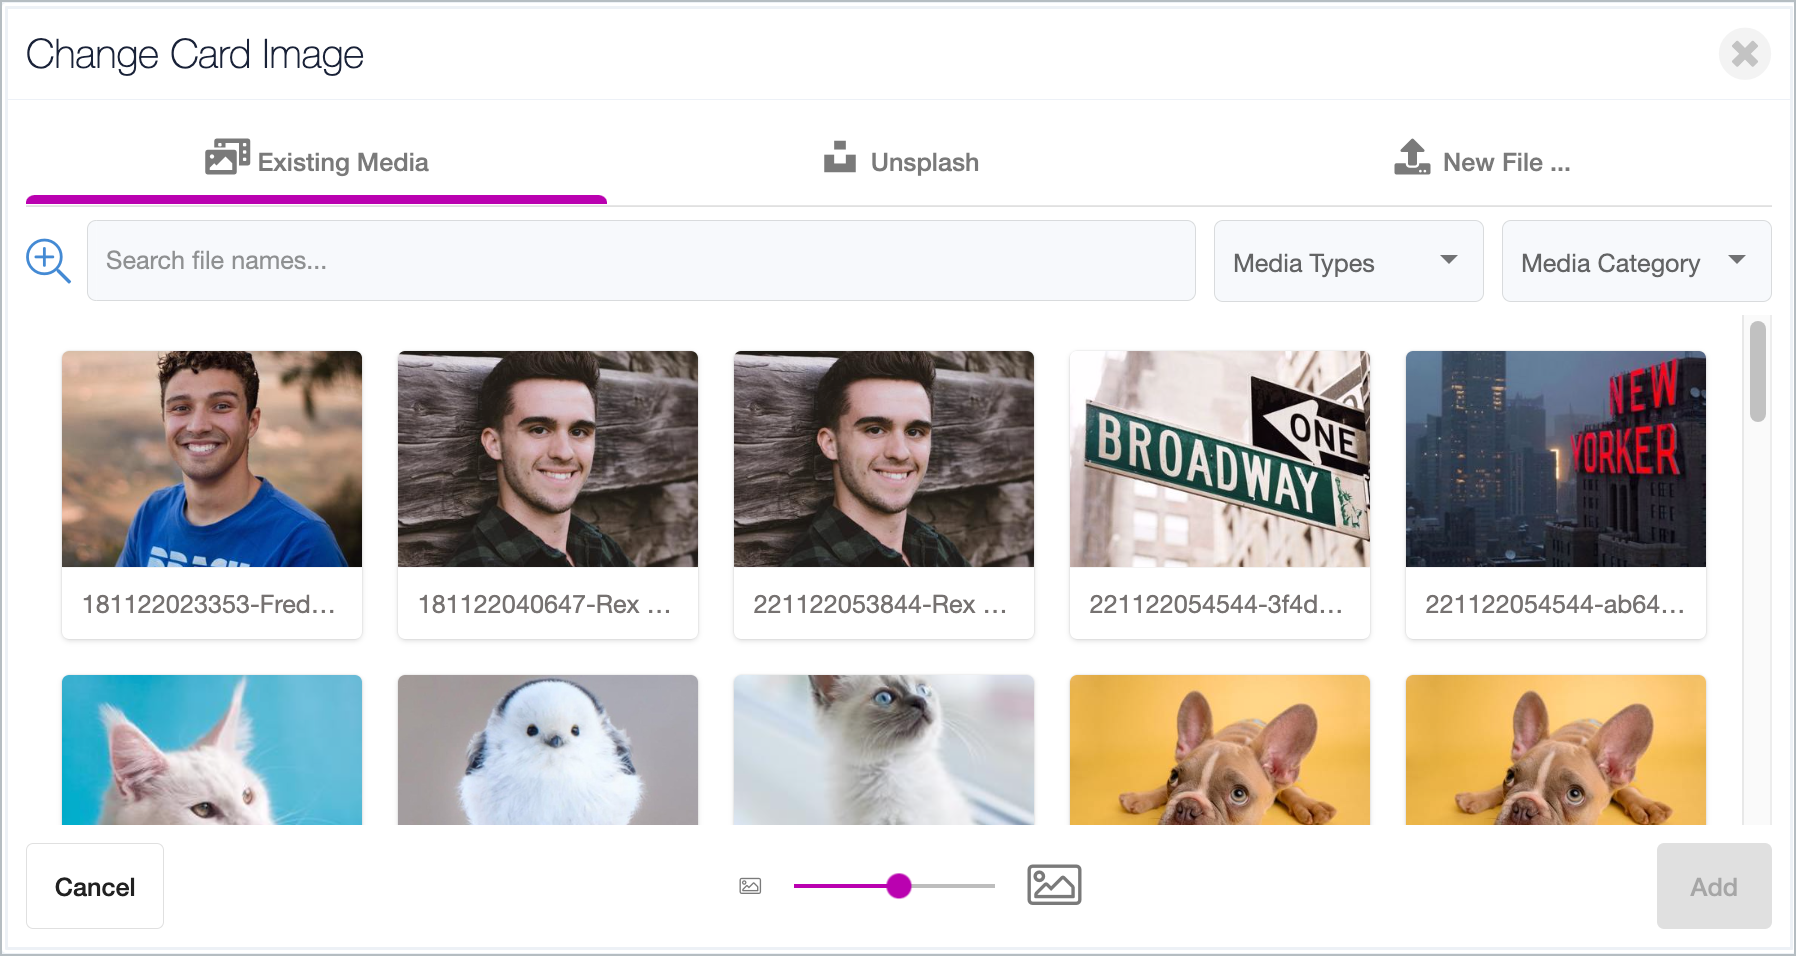Open the Media Types dropdown
The height and width of the screenshot is (956, 1796).
[1348, 262]
